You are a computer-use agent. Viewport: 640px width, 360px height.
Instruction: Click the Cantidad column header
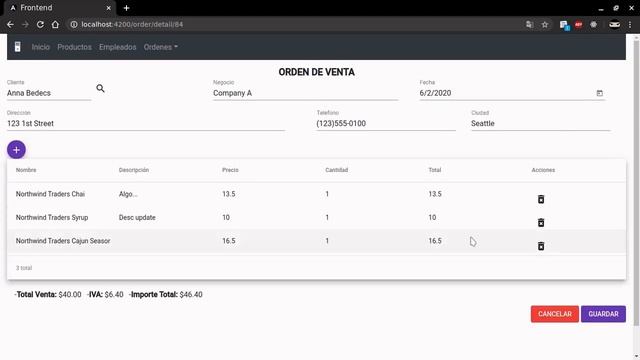(x=336, y=170)
